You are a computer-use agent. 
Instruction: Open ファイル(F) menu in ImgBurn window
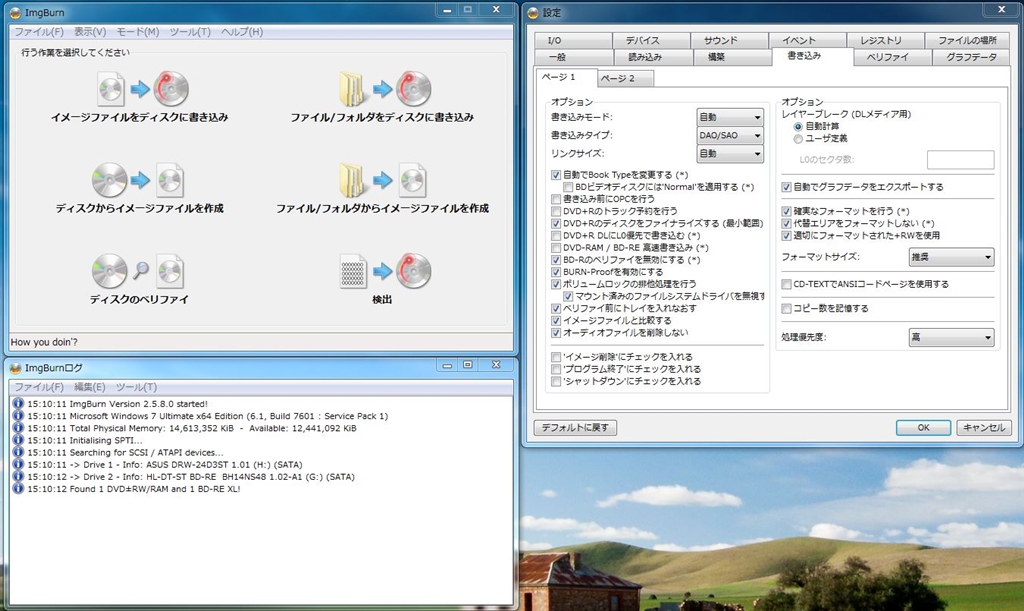click(x=39, y=31)
